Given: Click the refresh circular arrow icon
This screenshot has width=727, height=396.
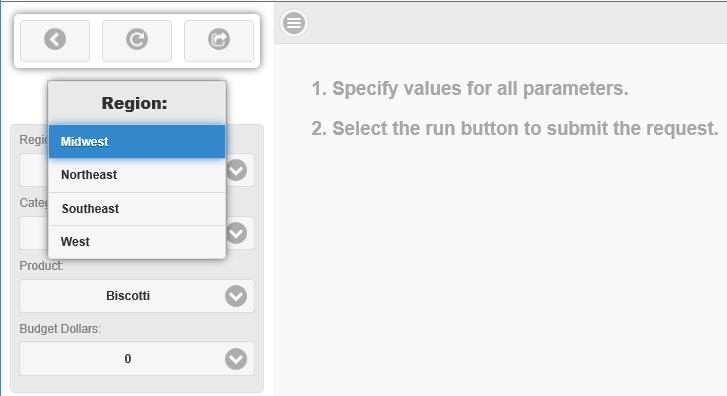Looking at the screenshot, I should point(137,39).
